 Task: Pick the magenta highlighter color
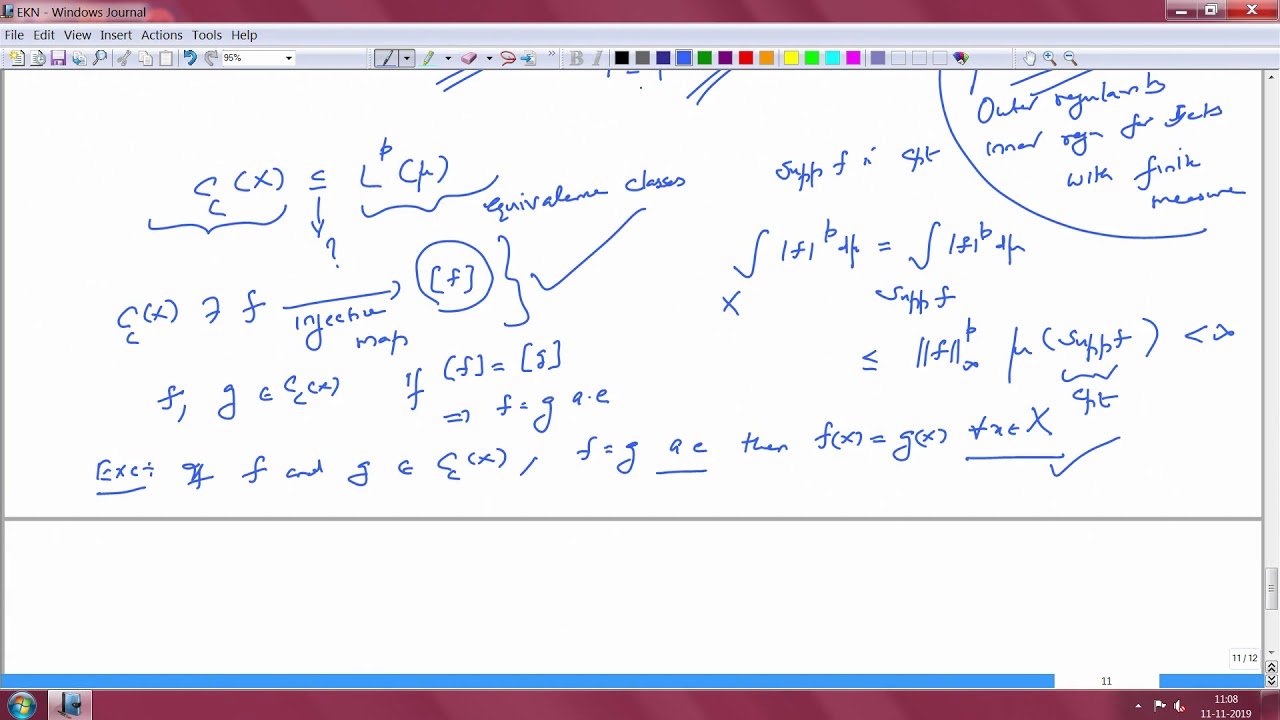tap(853, 58)
